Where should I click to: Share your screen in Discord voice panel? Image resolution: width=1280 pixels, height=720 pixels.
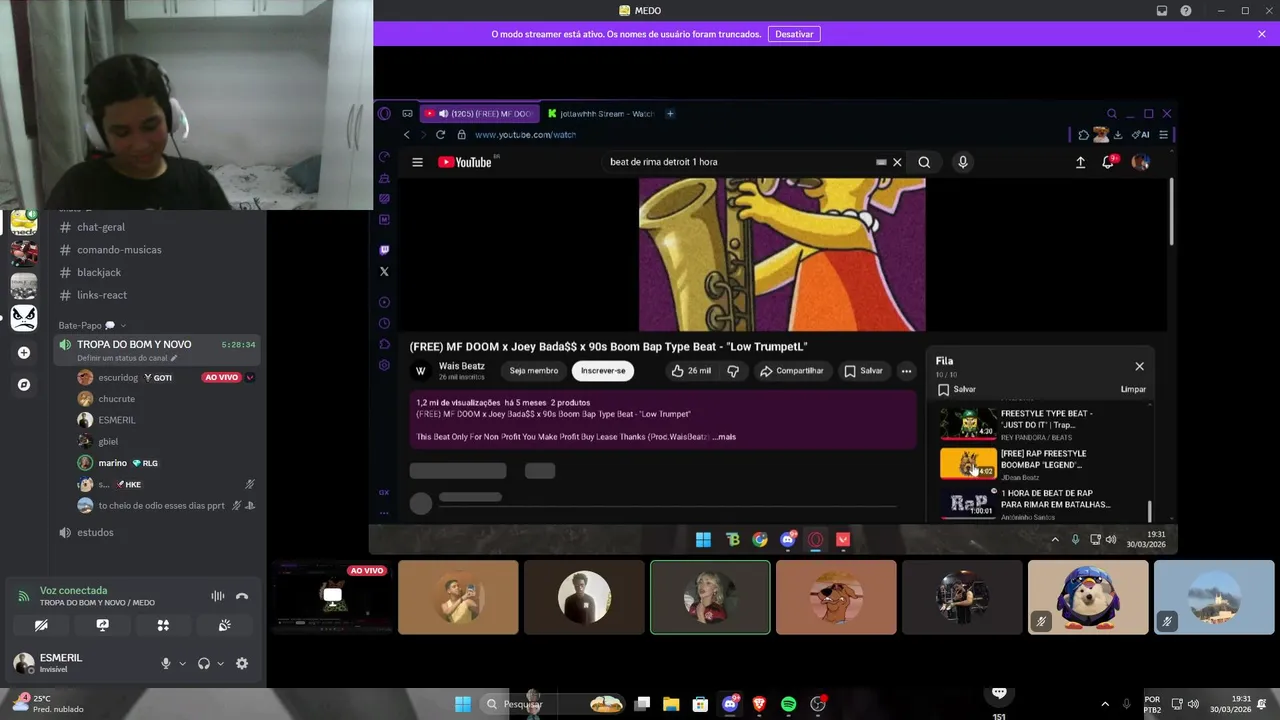[x=102, y=625]
